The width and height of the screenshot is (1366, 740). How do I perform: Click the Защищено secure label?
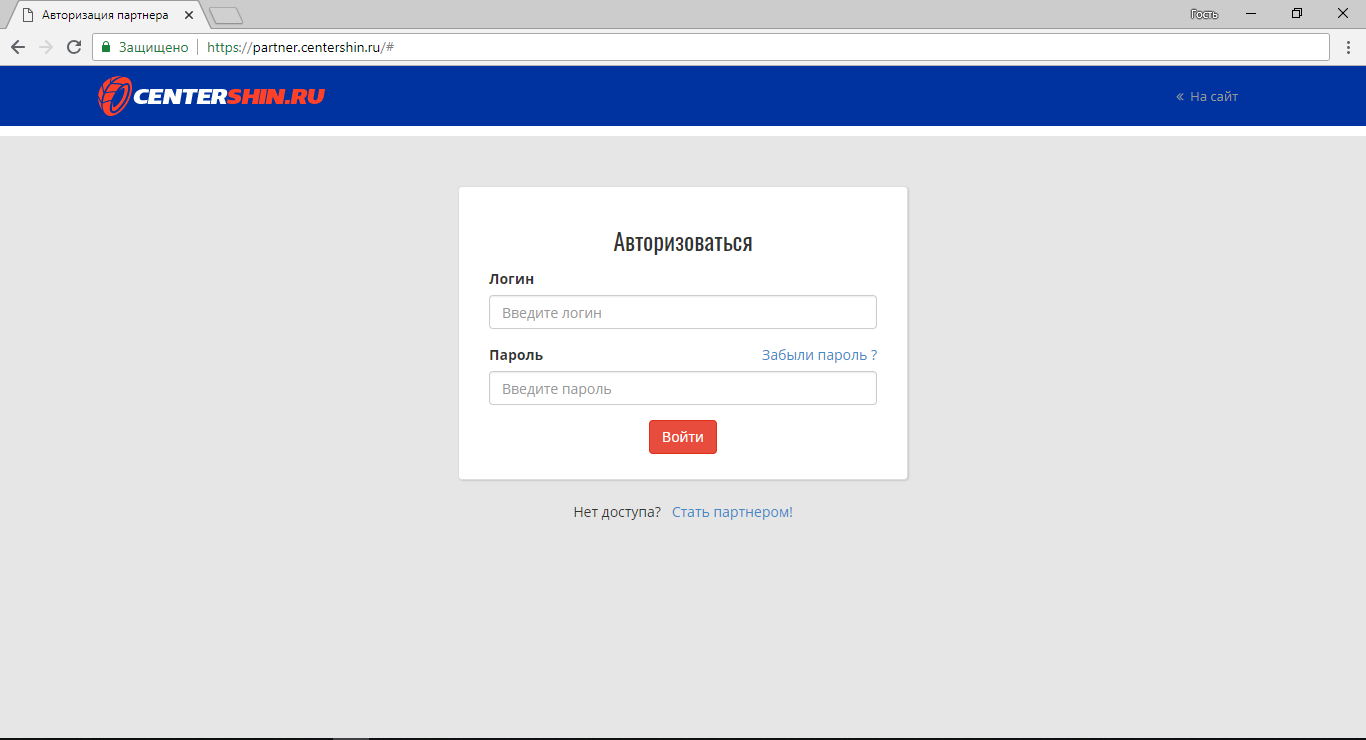pos(153,47)
